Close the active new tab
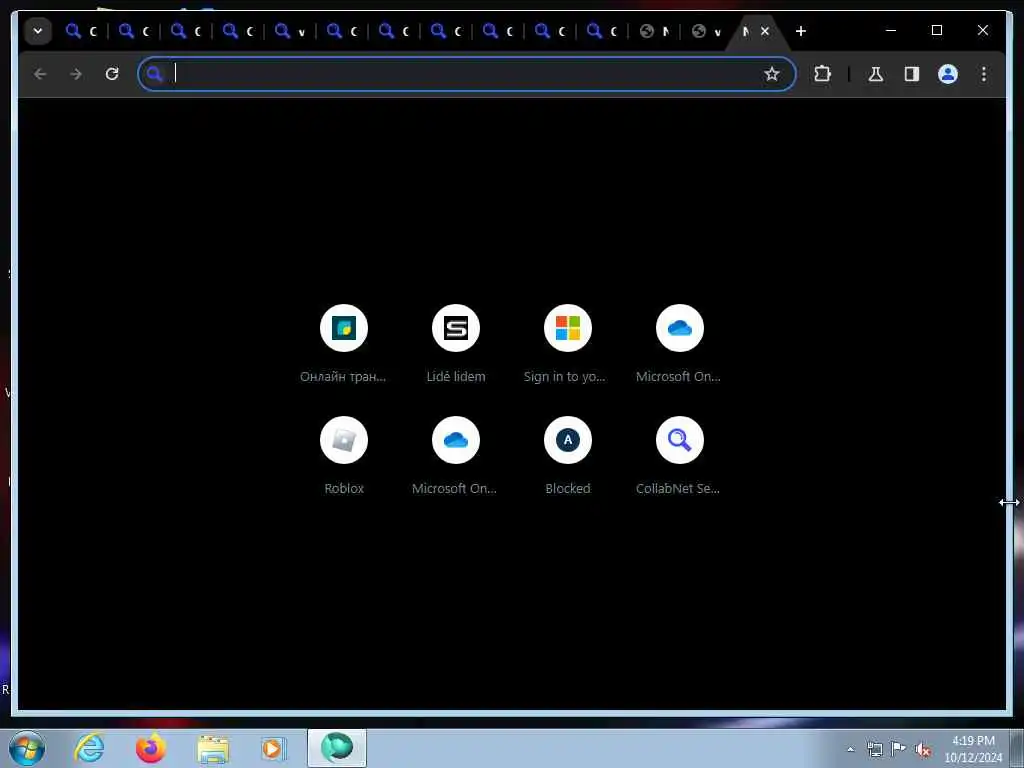This screenshot has height=768, width=1024. 765,31
